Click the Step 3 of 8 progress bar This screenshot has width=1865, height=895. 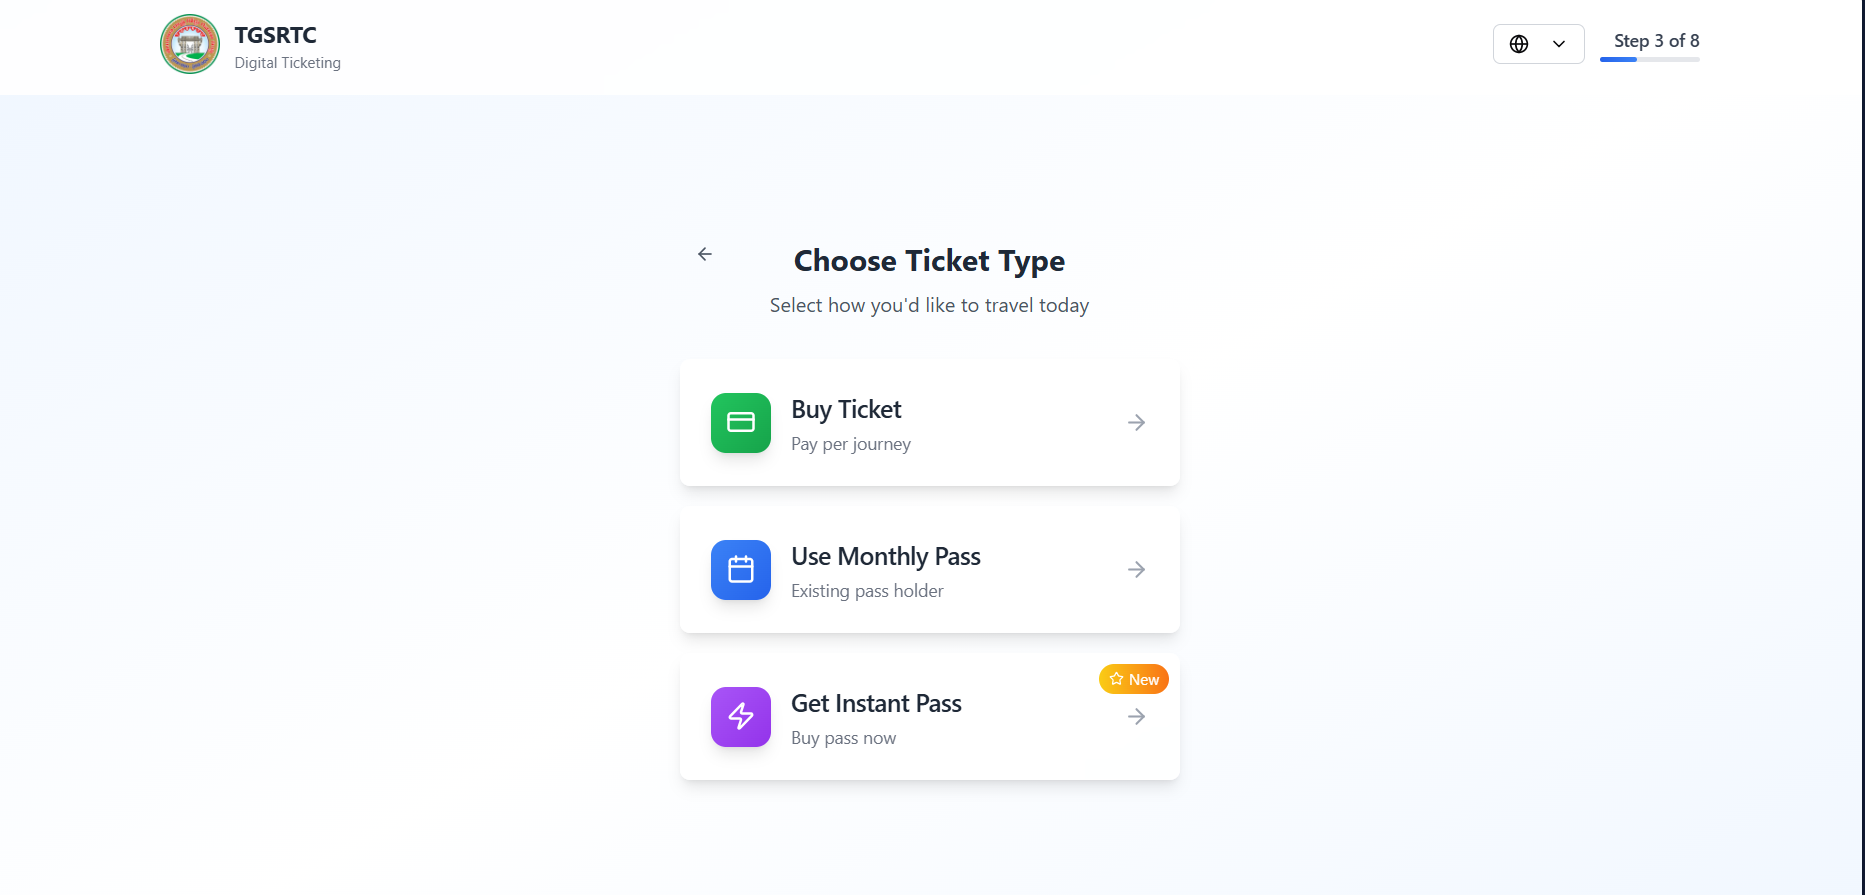point(1649,60)
